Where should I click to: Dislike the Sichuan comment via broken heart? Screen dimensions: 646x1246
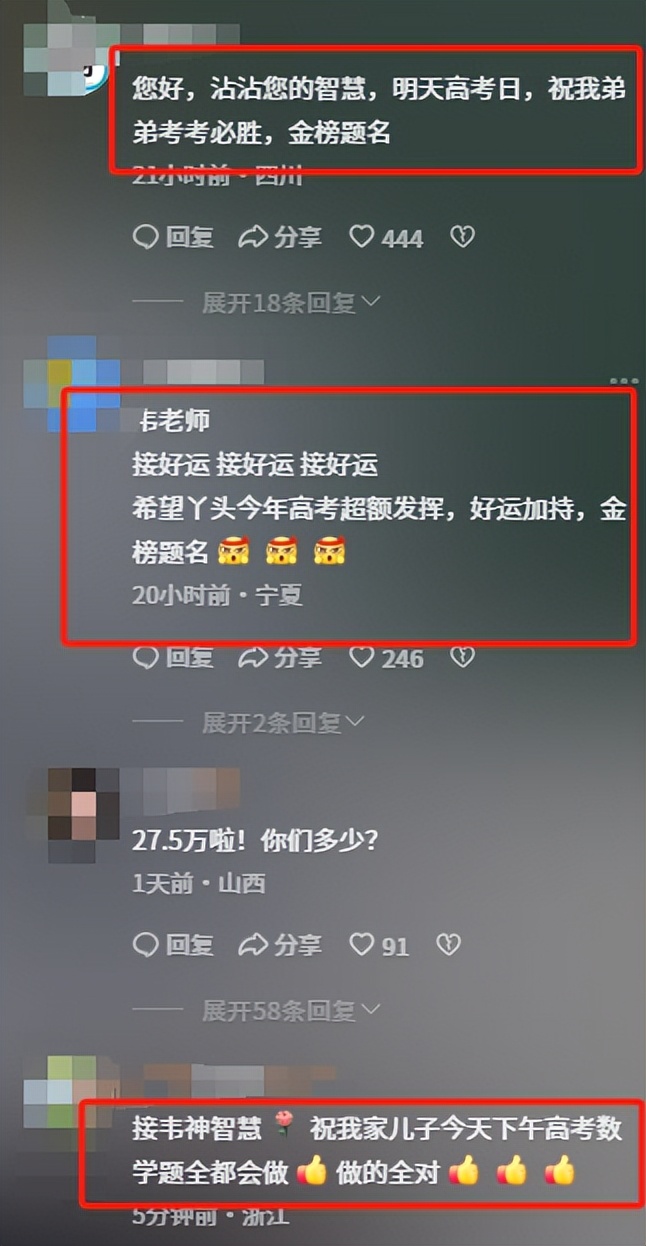click(x=461, y=237)
